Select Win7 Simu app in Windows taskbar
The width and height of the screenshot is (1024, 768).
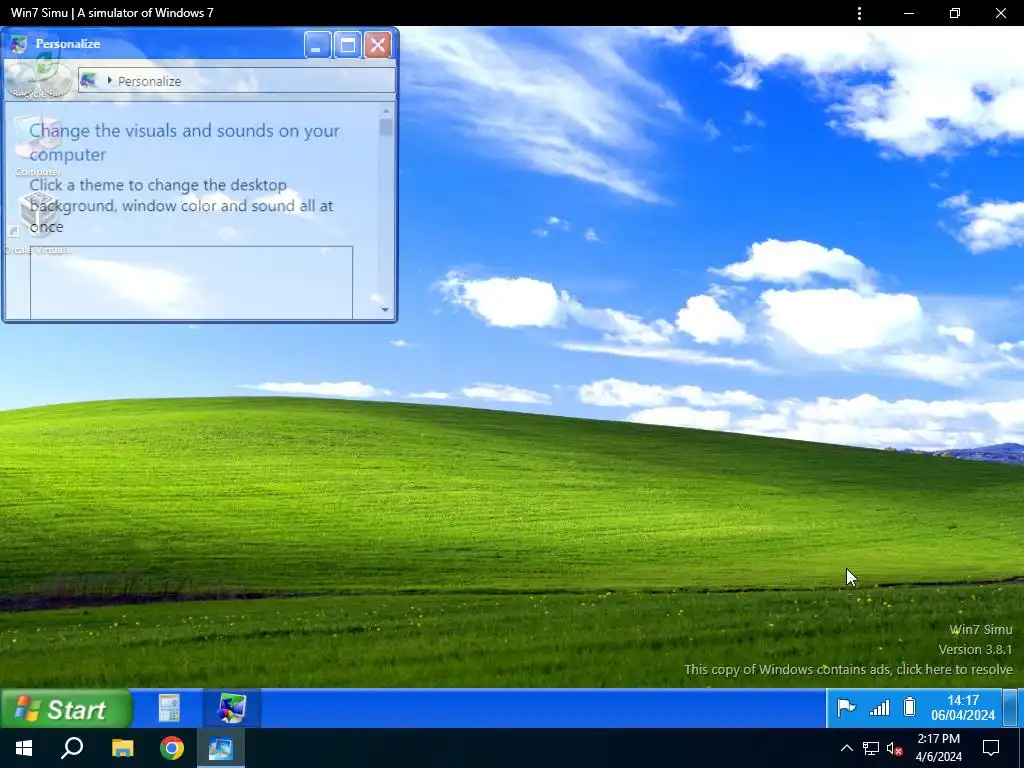(221, 748)
